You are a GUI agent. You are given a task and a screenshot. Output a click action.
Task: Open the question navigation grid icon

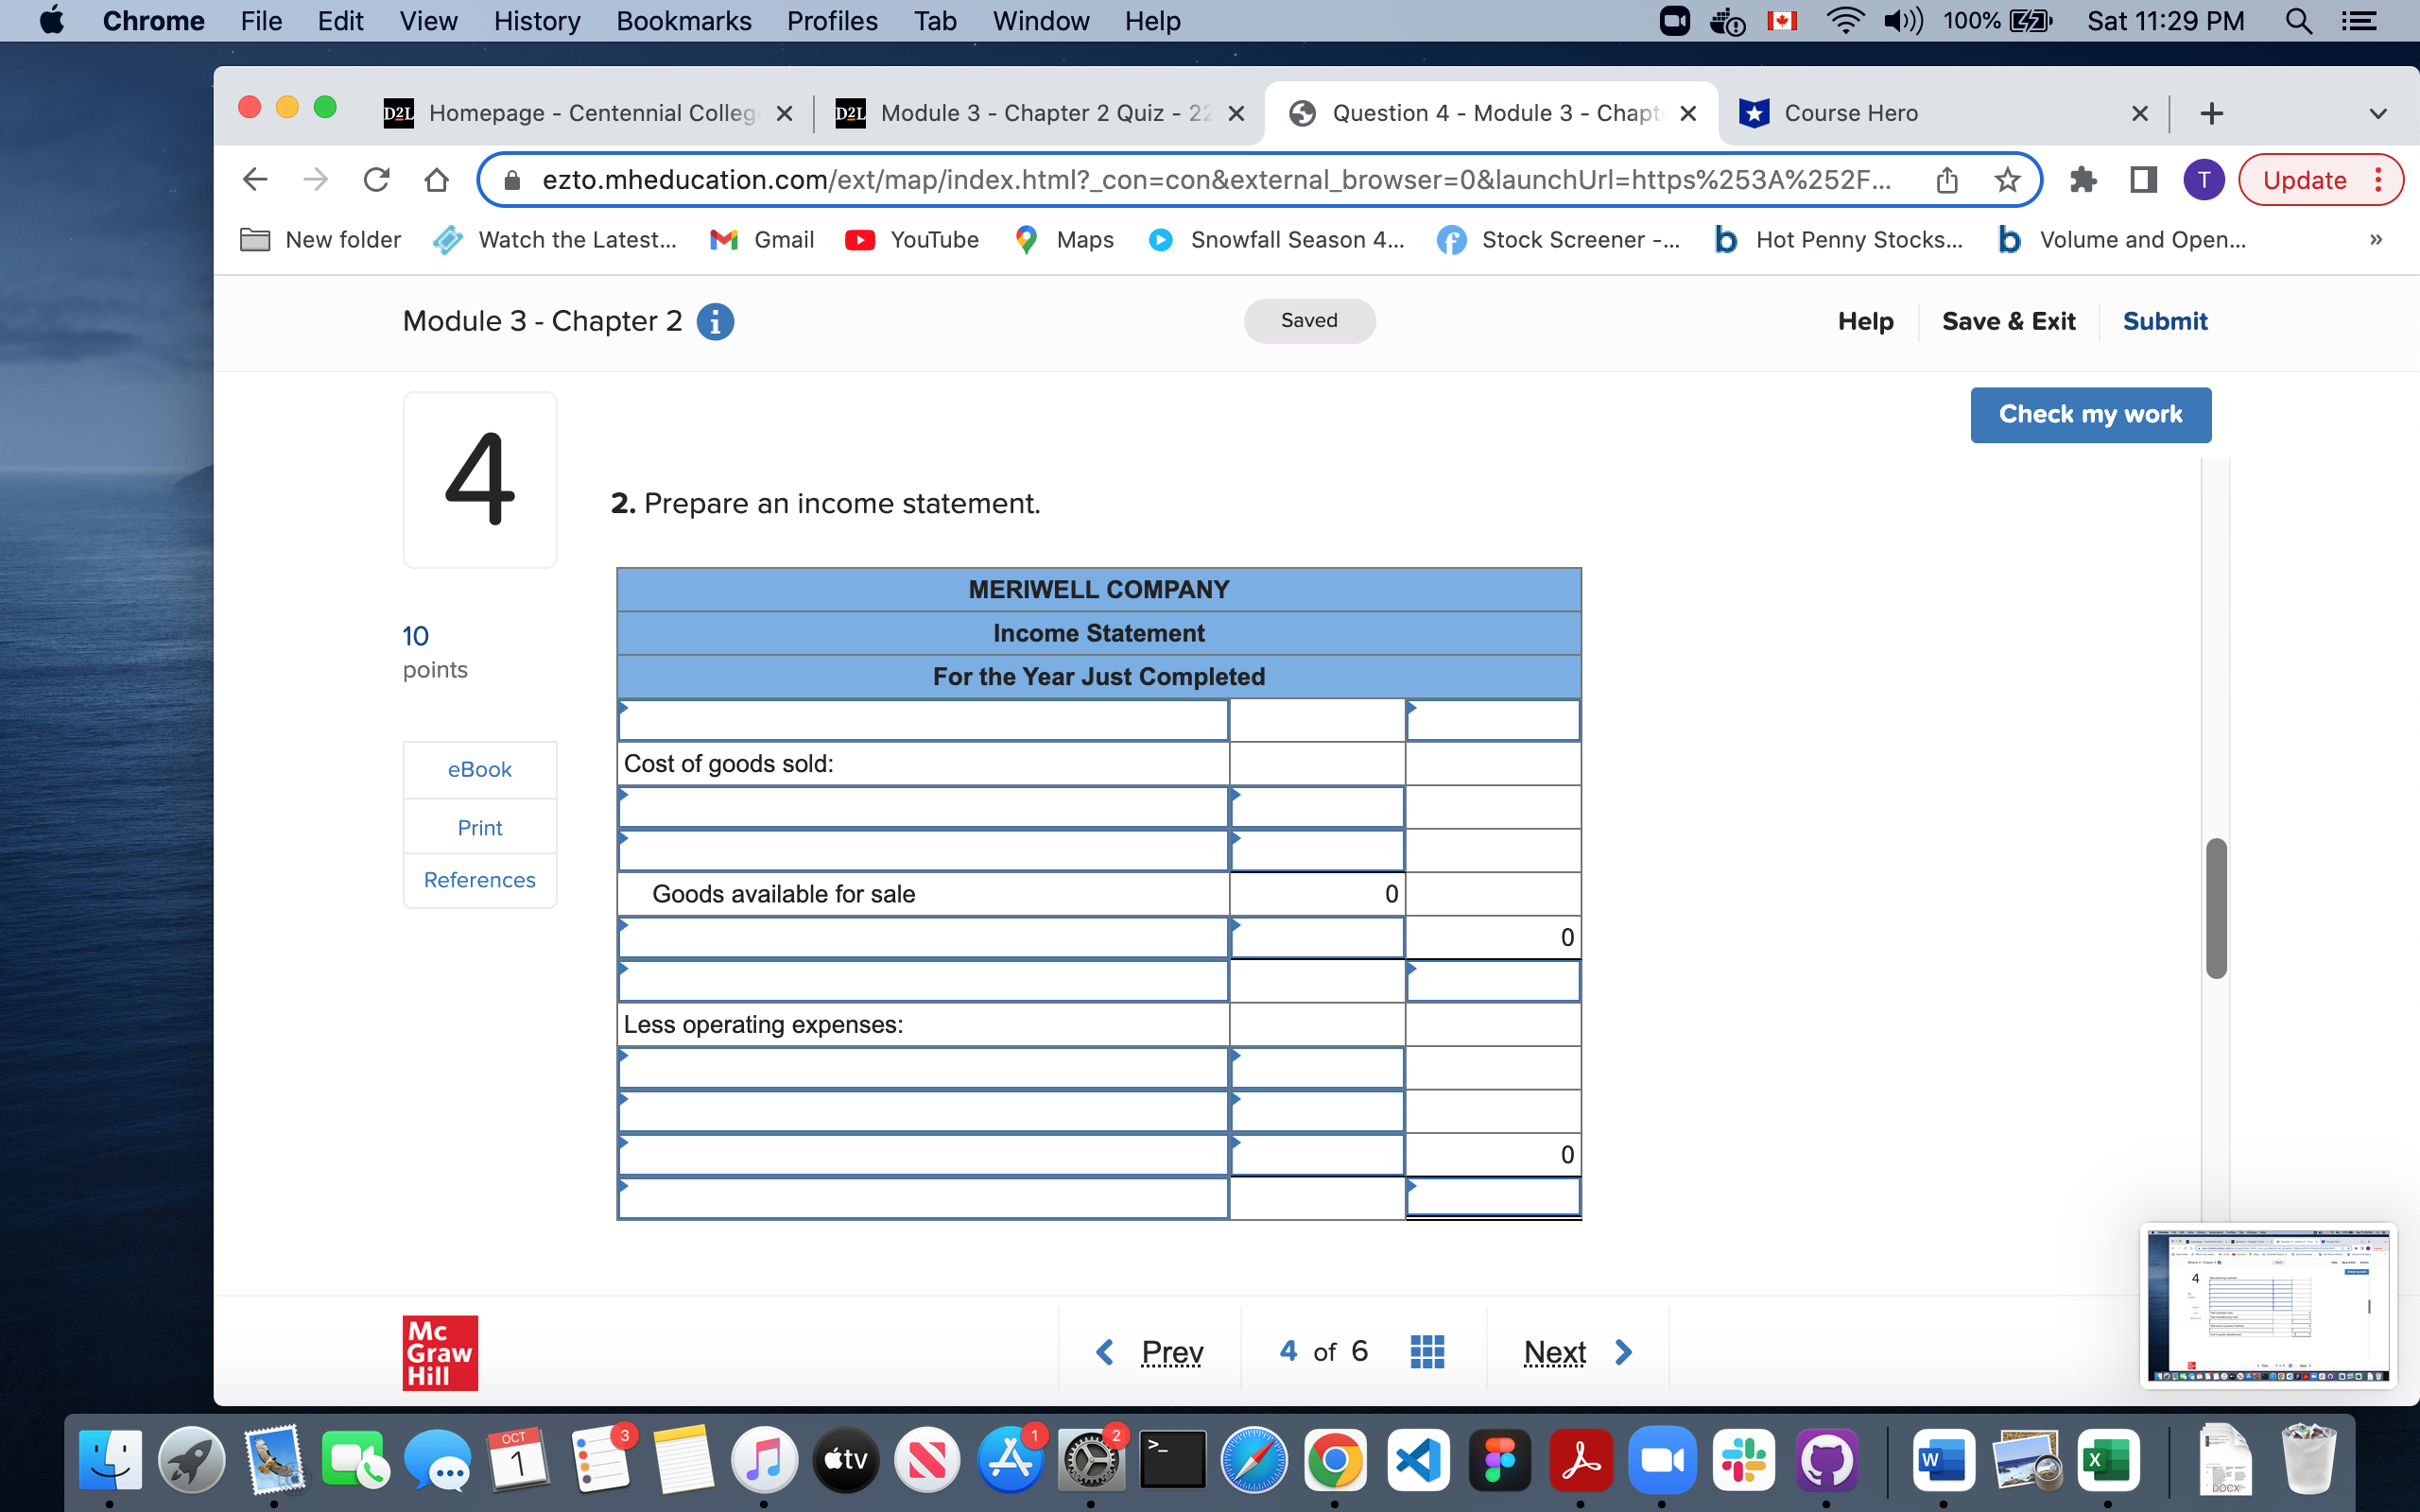[x=1426, y=1351]
